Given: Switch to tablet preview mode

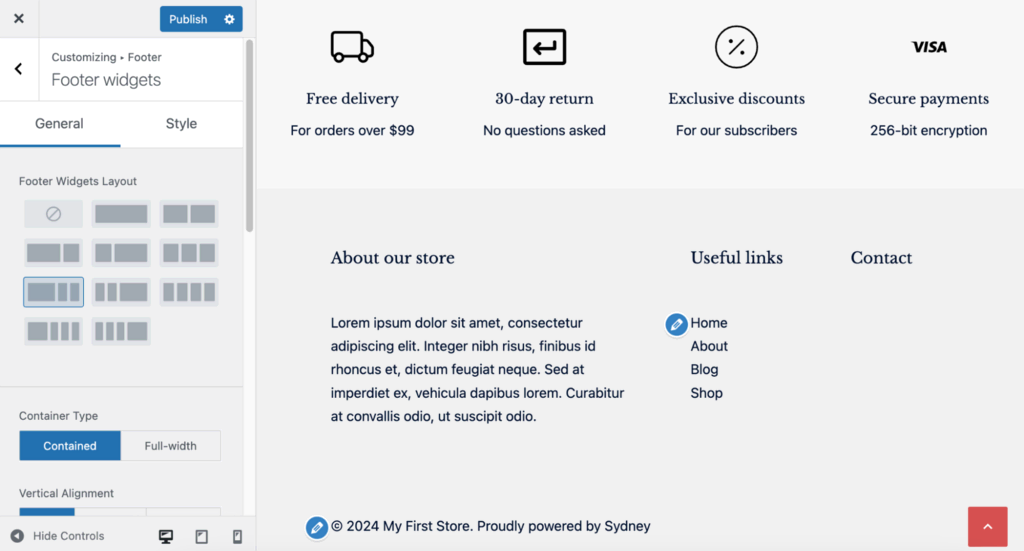Looking at the screenshot, I should [201, 537].
